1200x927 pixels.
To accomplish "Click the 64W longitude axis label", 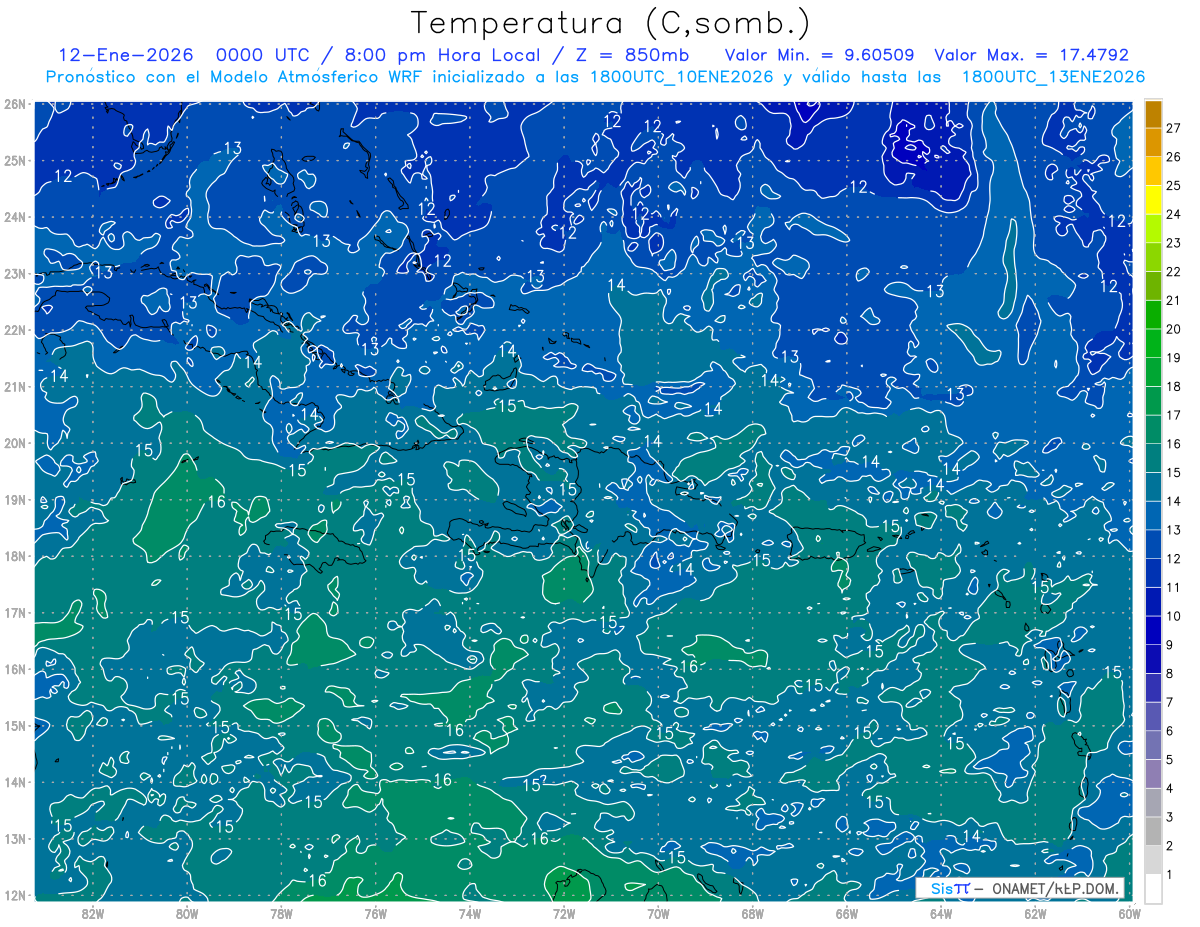I will pos(941,914).
